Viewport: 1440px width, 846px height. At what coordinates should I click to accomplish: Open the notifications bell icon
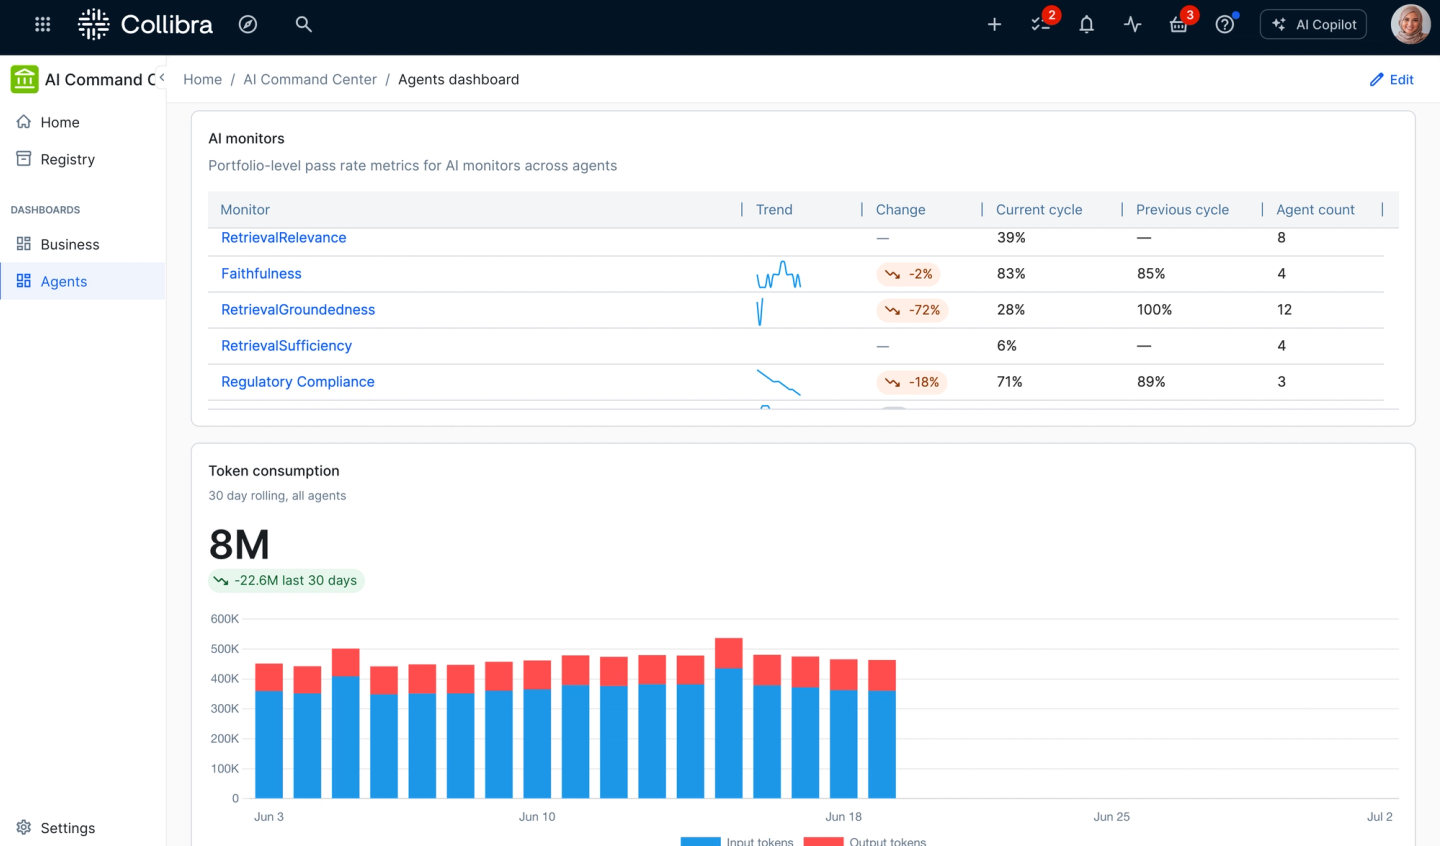(1086, 24)
